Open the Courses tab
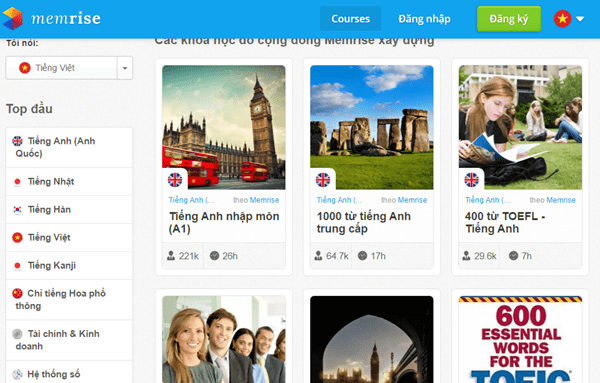The width and height of the screenshot is (600, 383). click(351, 18)
